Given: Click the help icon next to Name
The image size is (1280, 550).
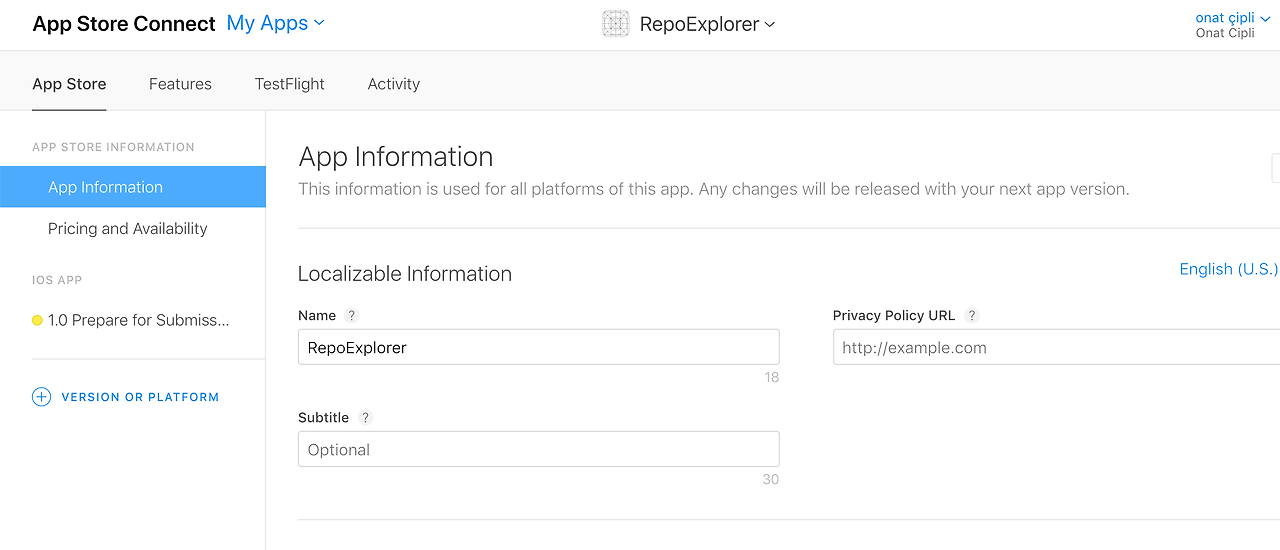Looking at the screenshot, I should 351,315.
